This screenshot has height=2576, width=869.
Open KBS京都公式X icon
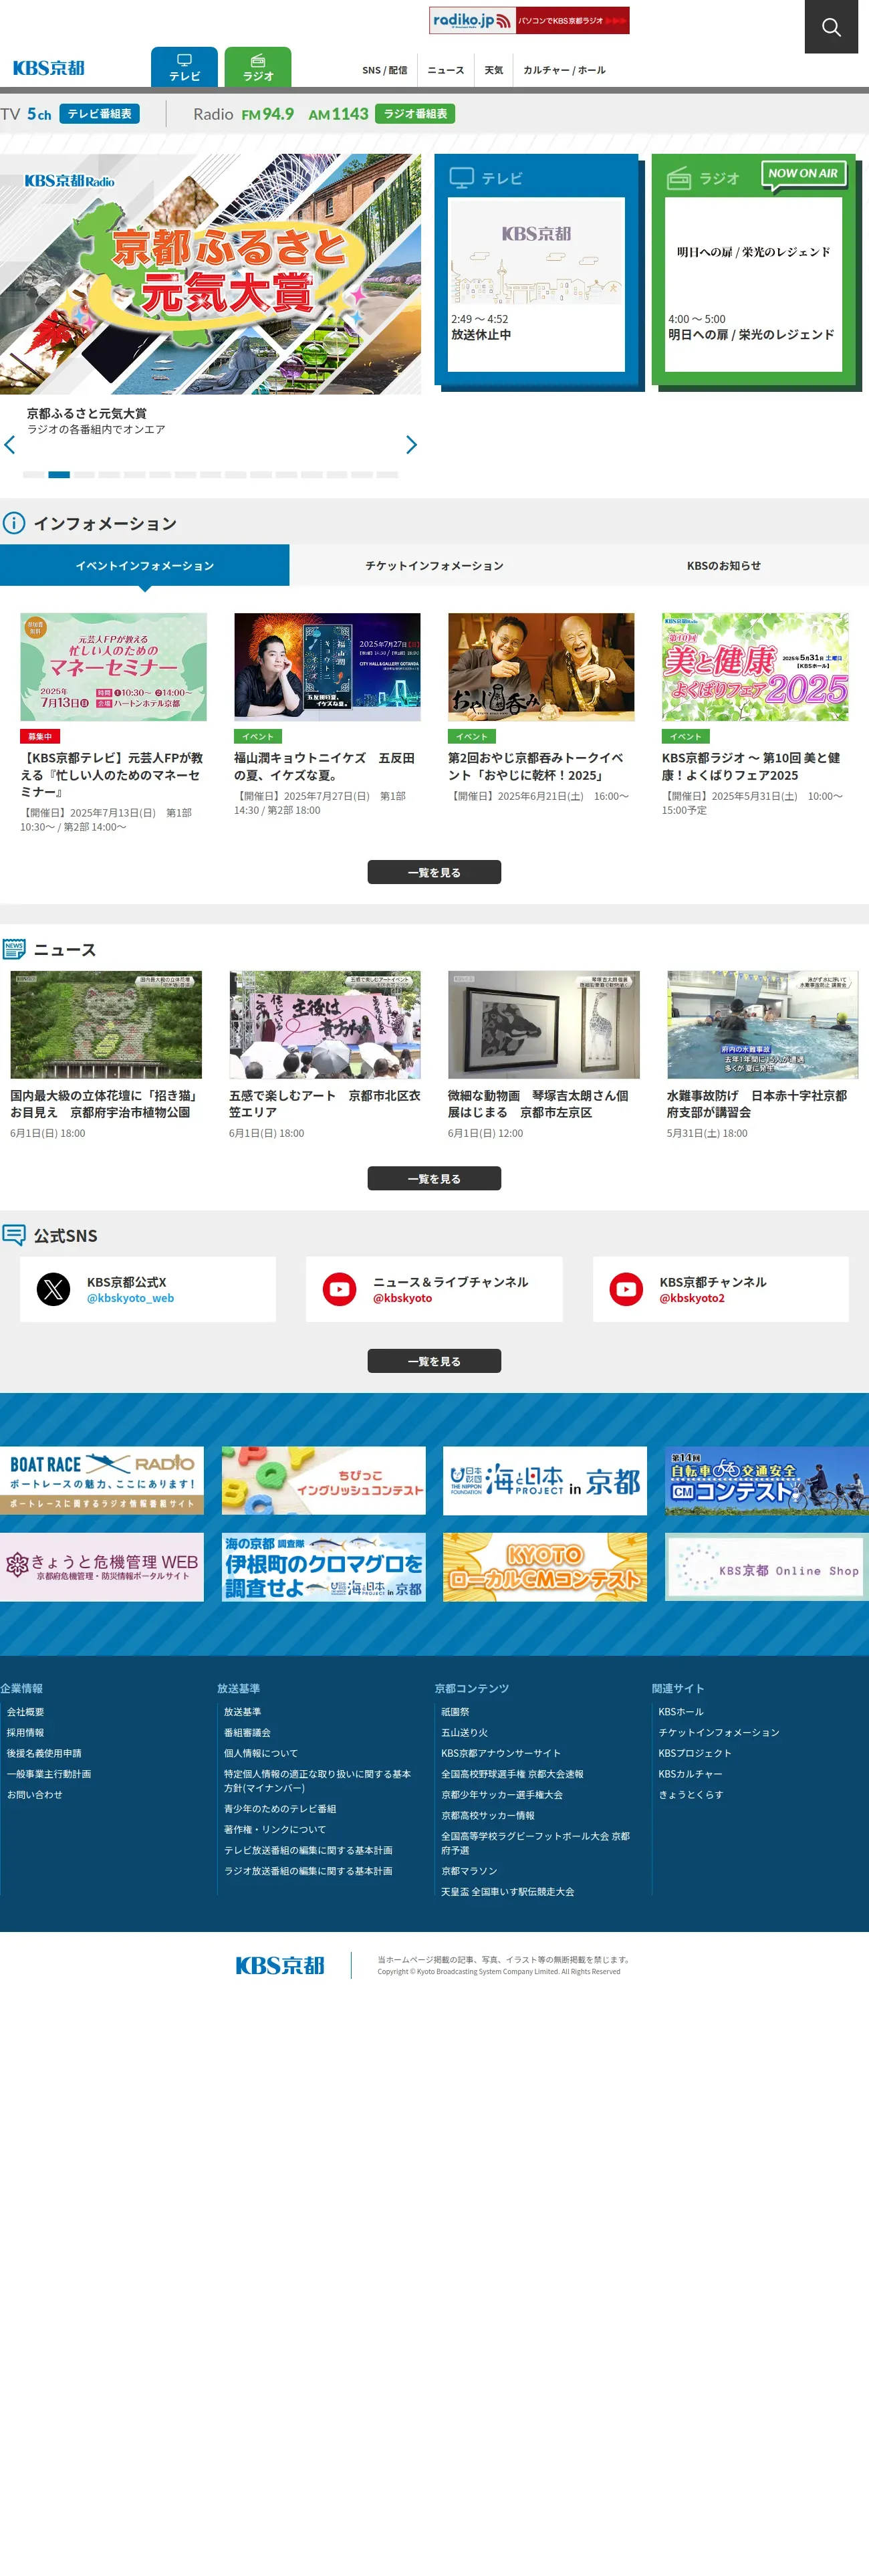tap(54, 1289)
